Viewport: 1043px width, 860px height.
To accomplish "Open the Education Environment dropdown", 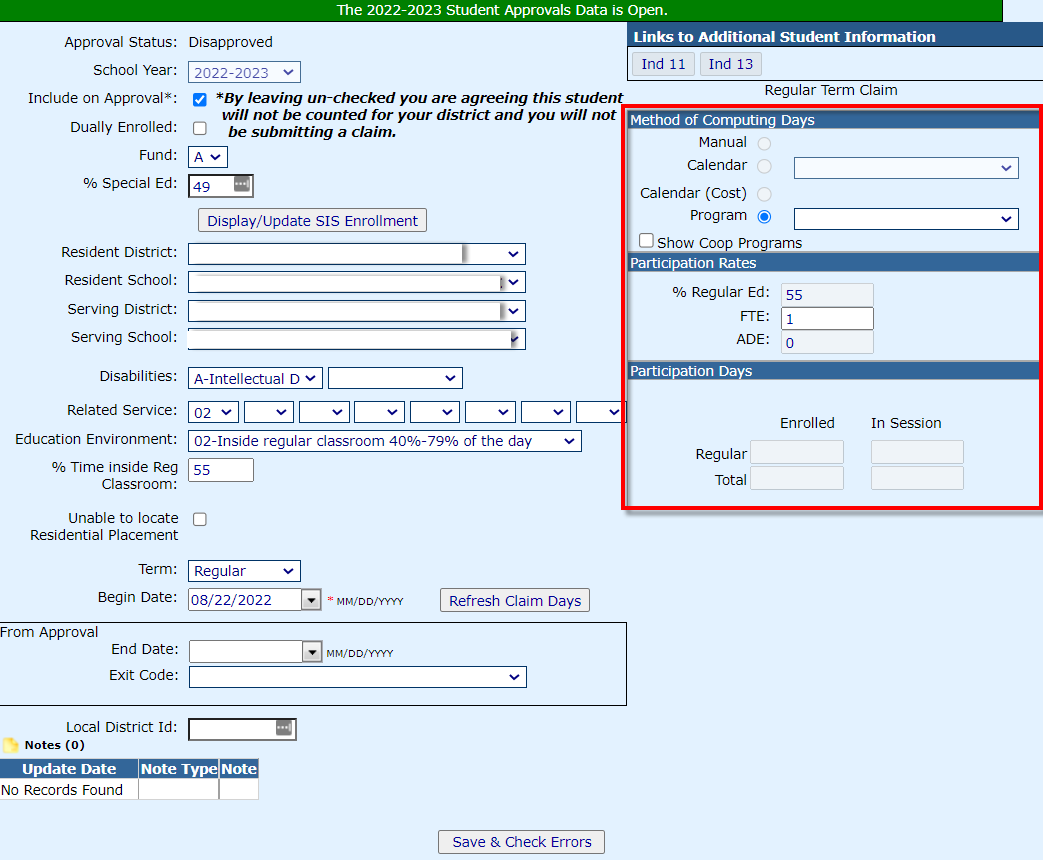I will click(384, 441).
